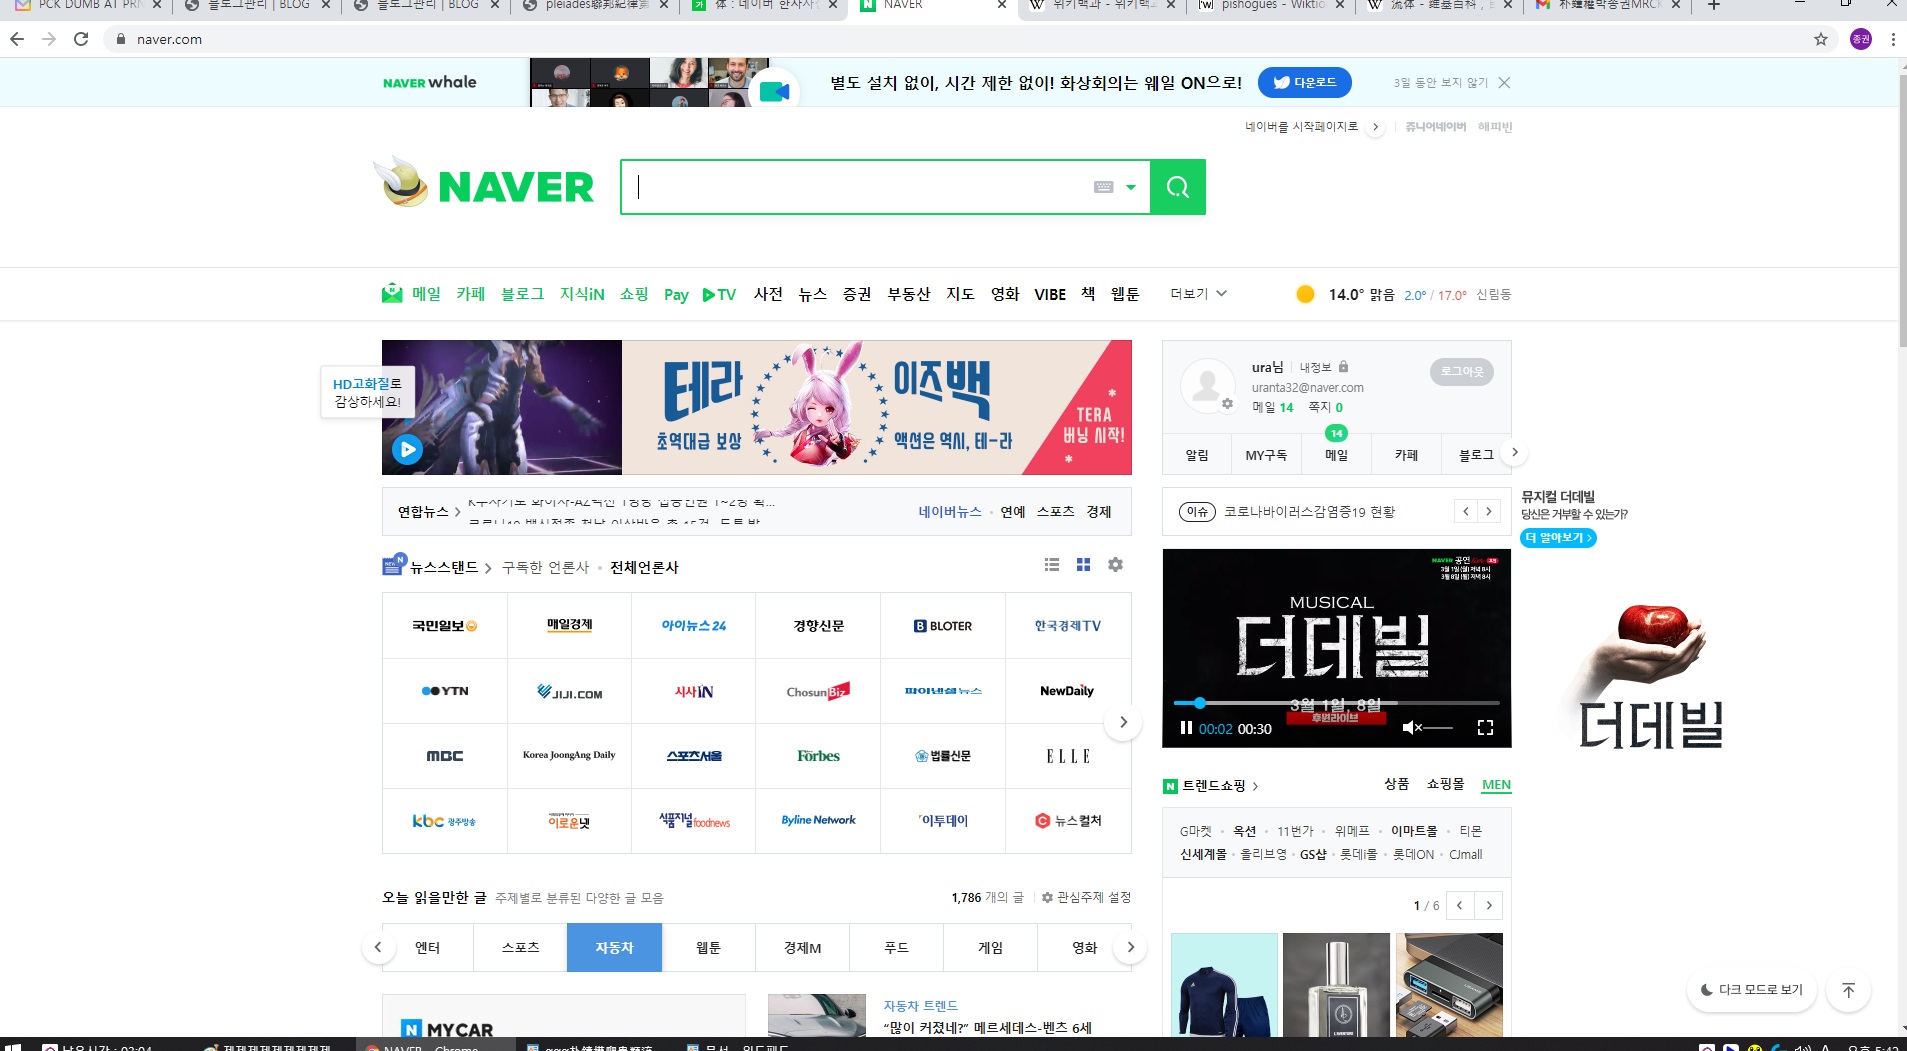The height and width of the screenshot is (1051, 1907).
Task: Select the MEN trend shopping tab
Action: [1496, 785]
